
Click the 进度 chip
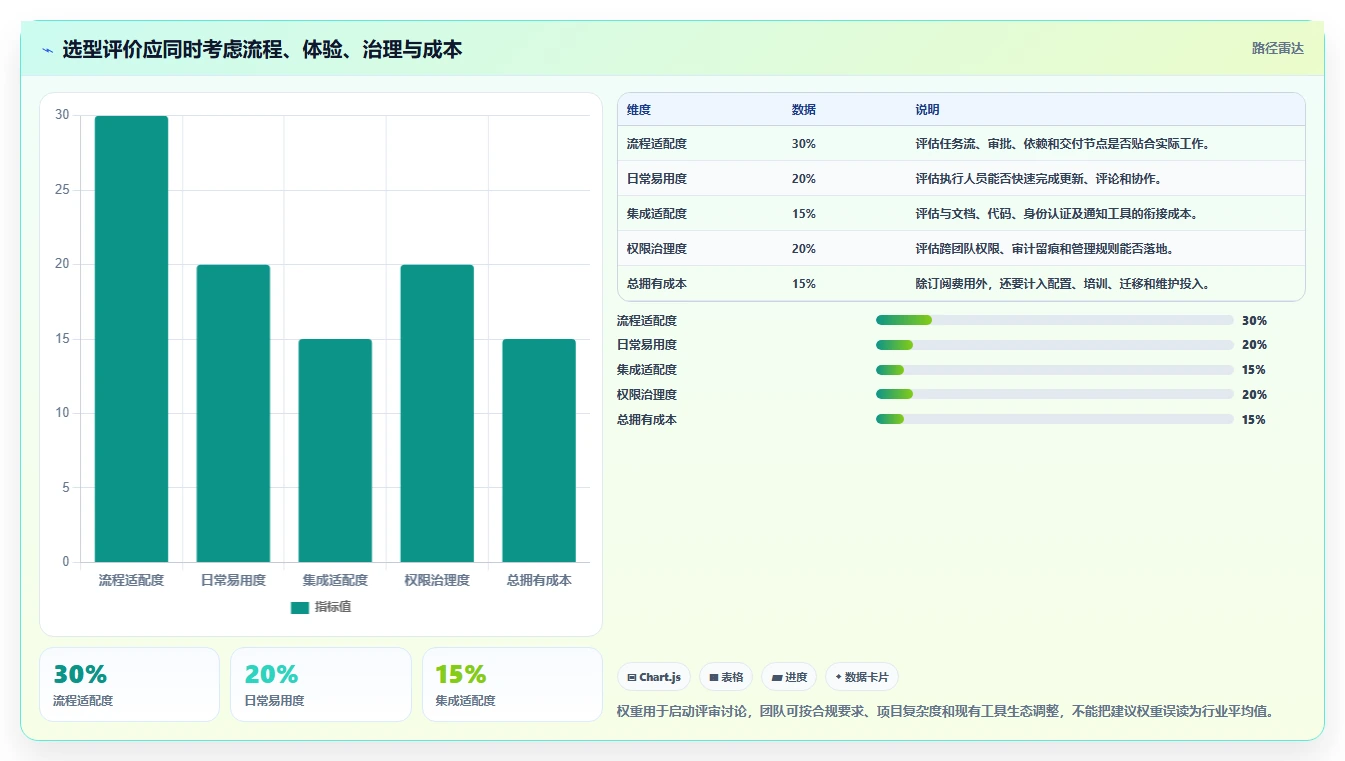pyautogui.click(x=789, y=677)
